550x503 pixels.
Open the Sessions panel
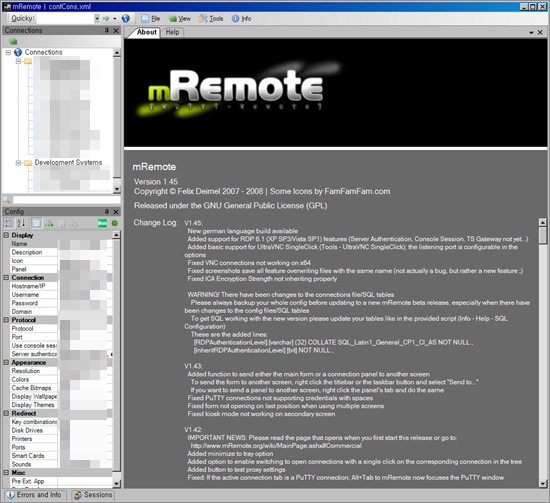point(93,495)
